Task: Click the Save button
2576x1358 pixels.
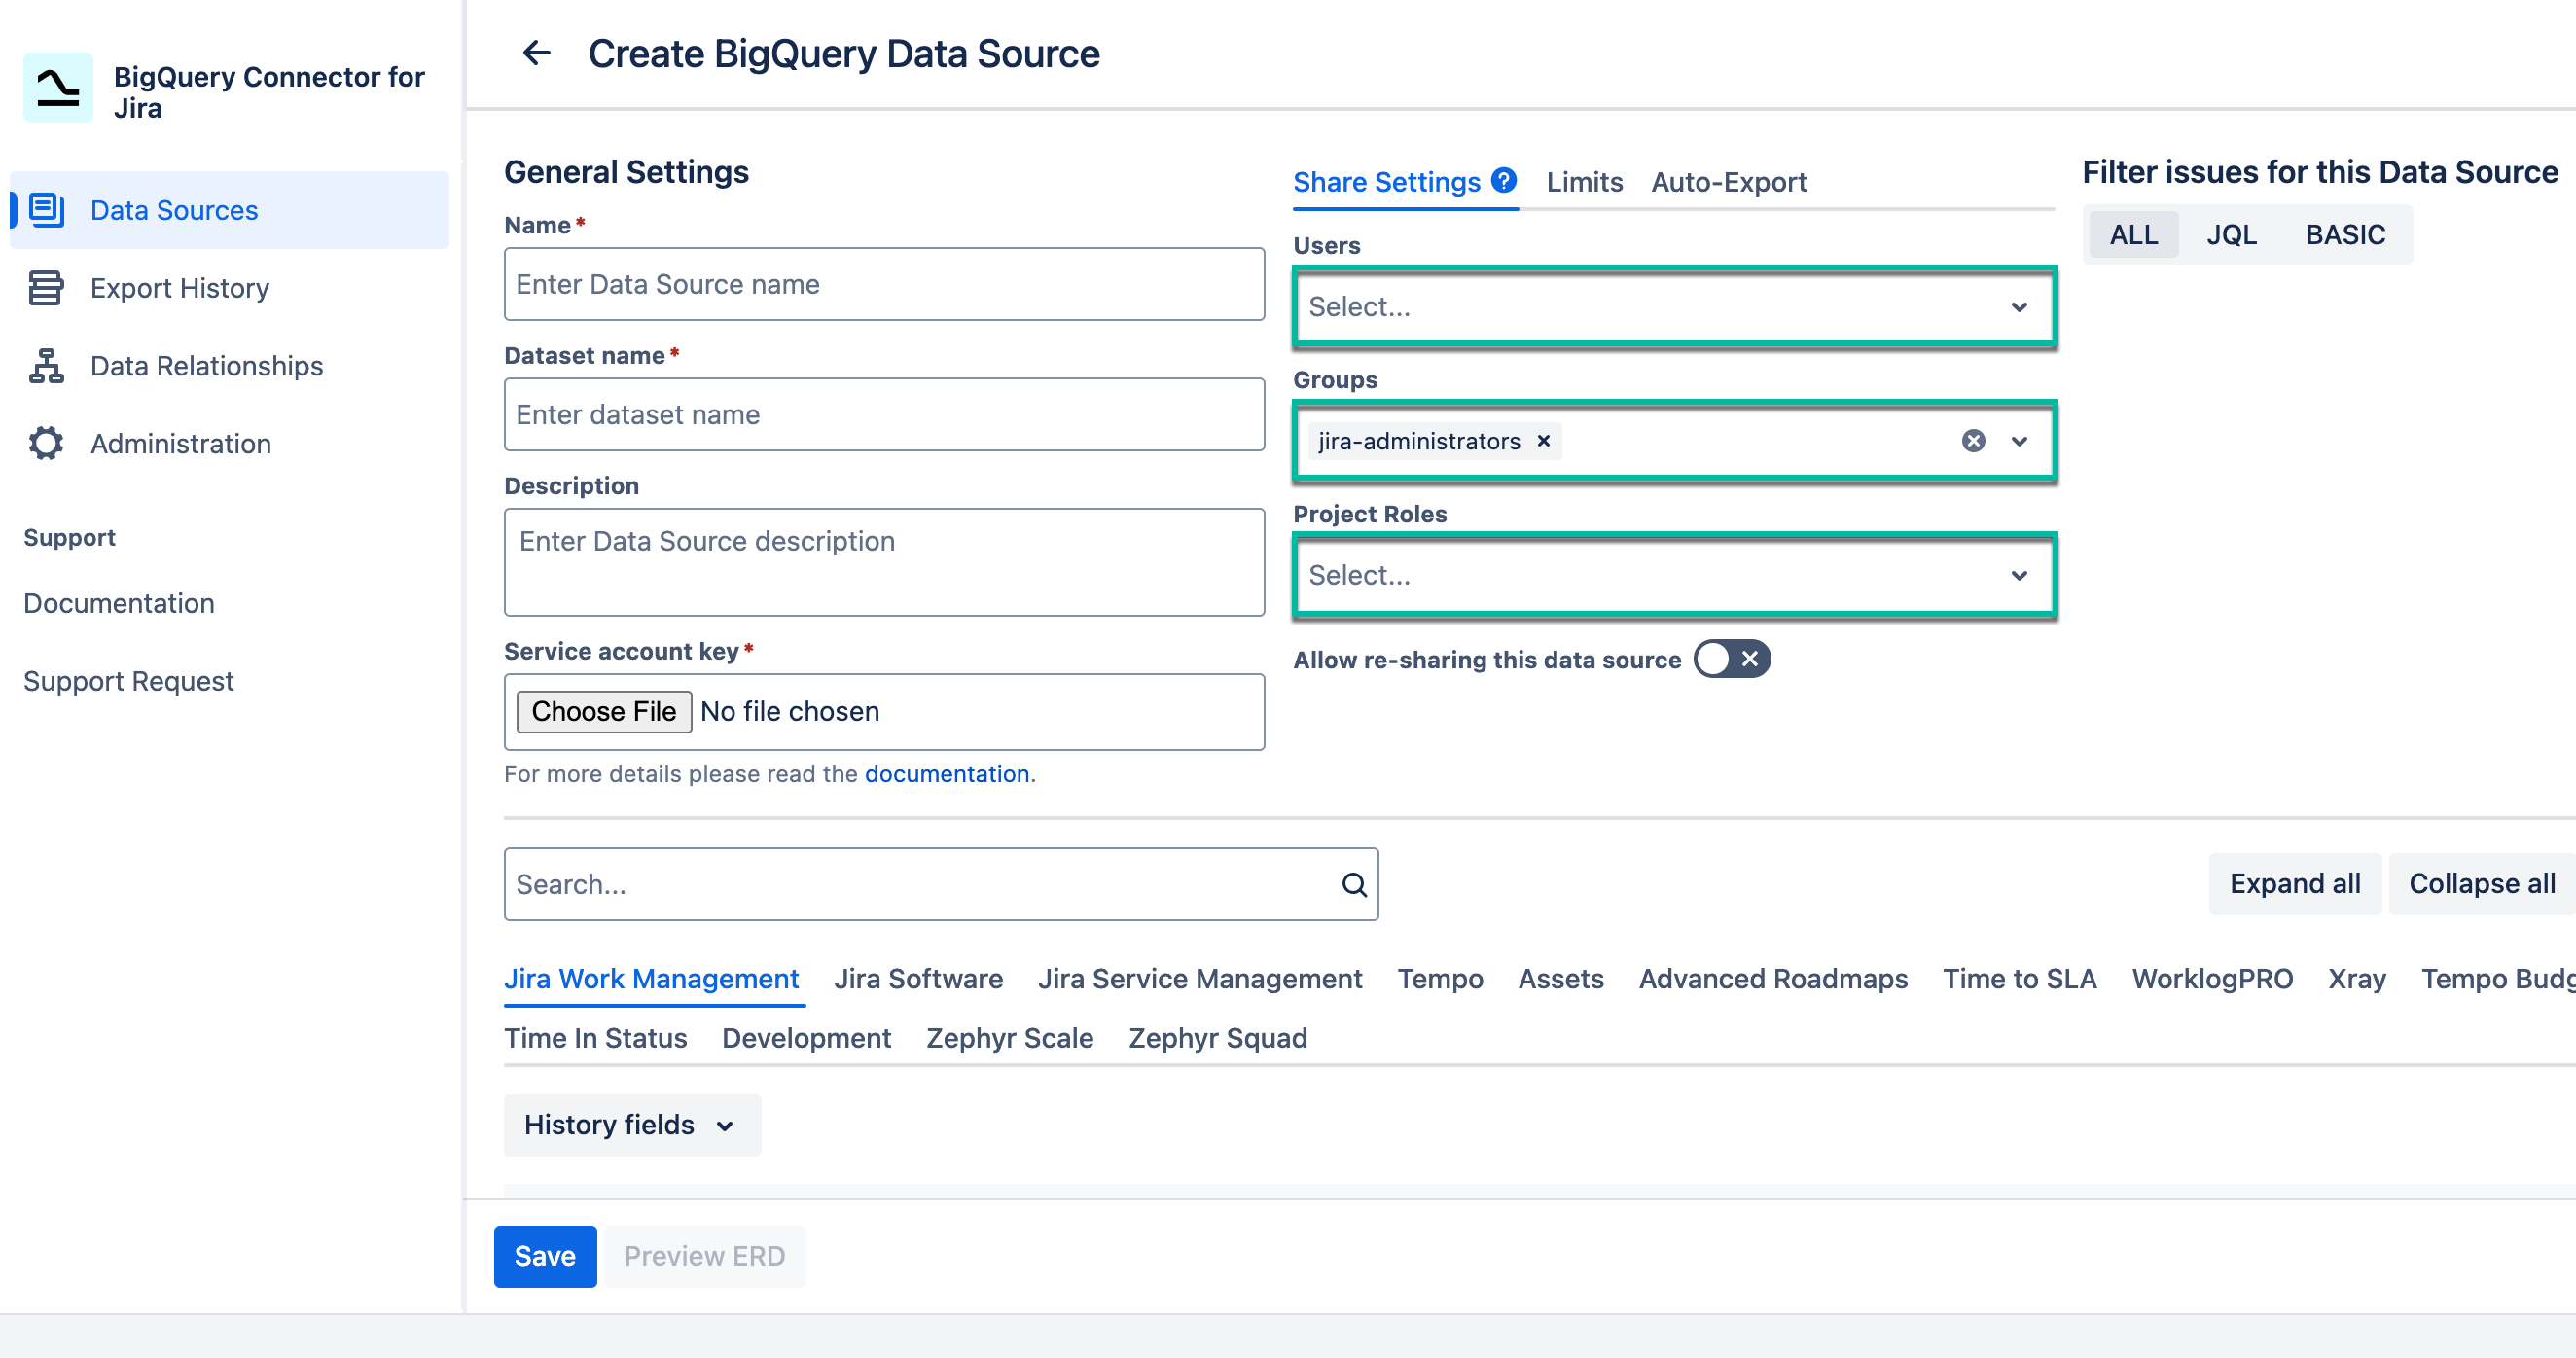Action: pos(544,1256)
